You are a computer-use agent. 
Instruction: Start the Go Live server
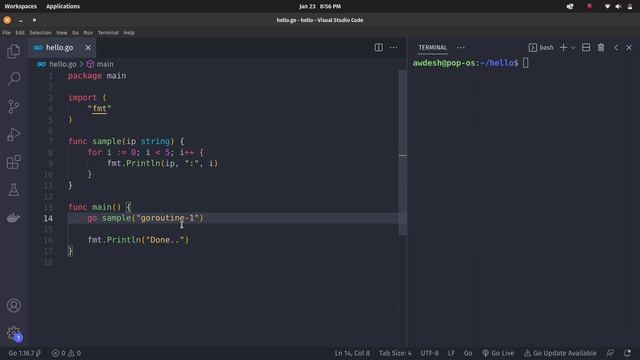[x=498, y=353]
